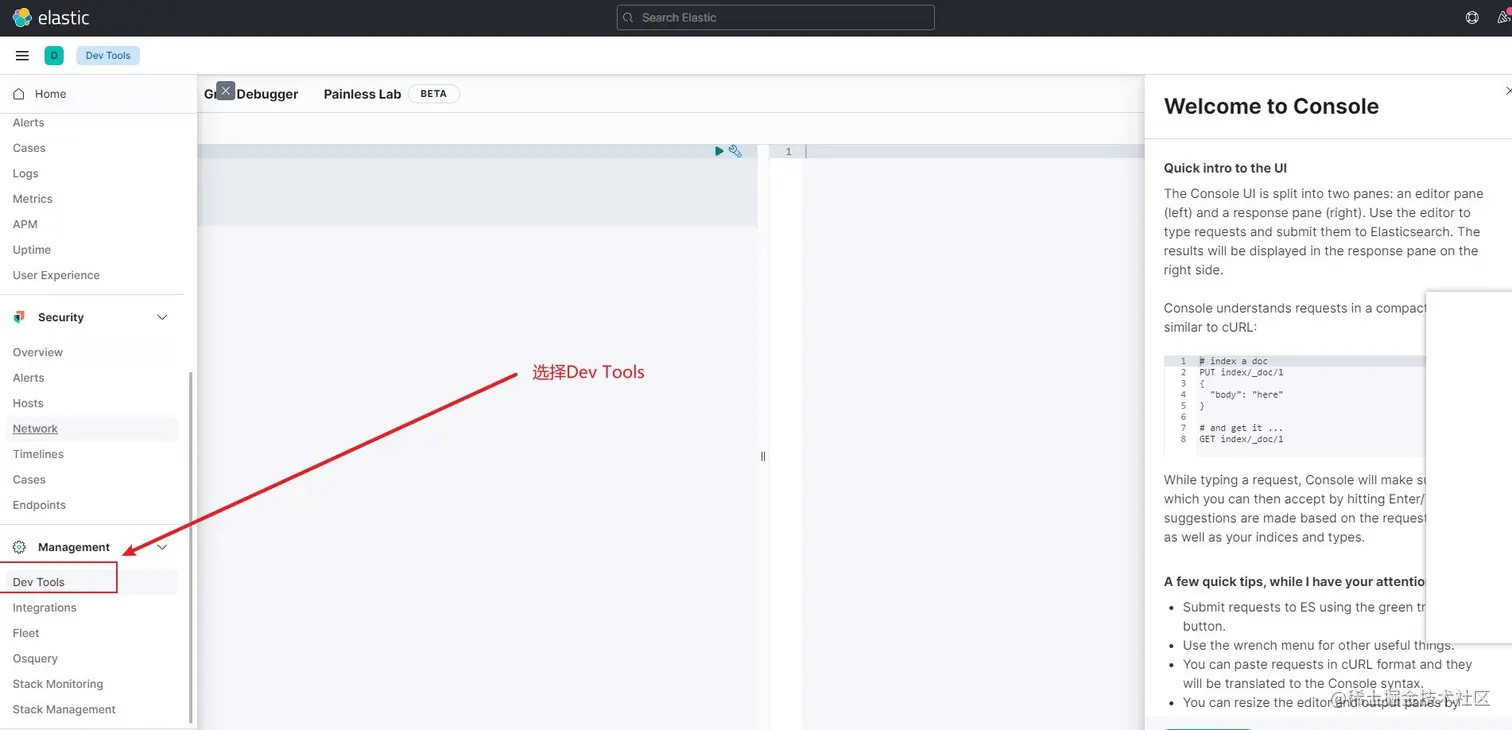Viewport: 1512px width, 730px height.
Task: Click the green 'D' deployment badge
Action: 54,55
